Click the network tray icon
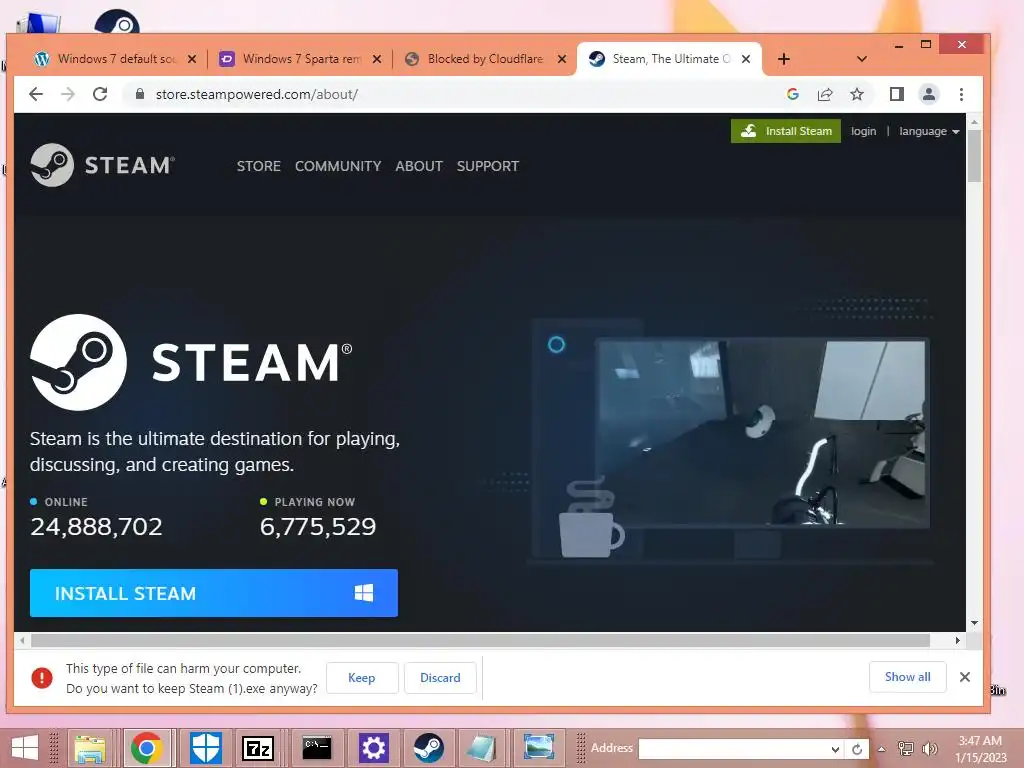 (905, 748)
